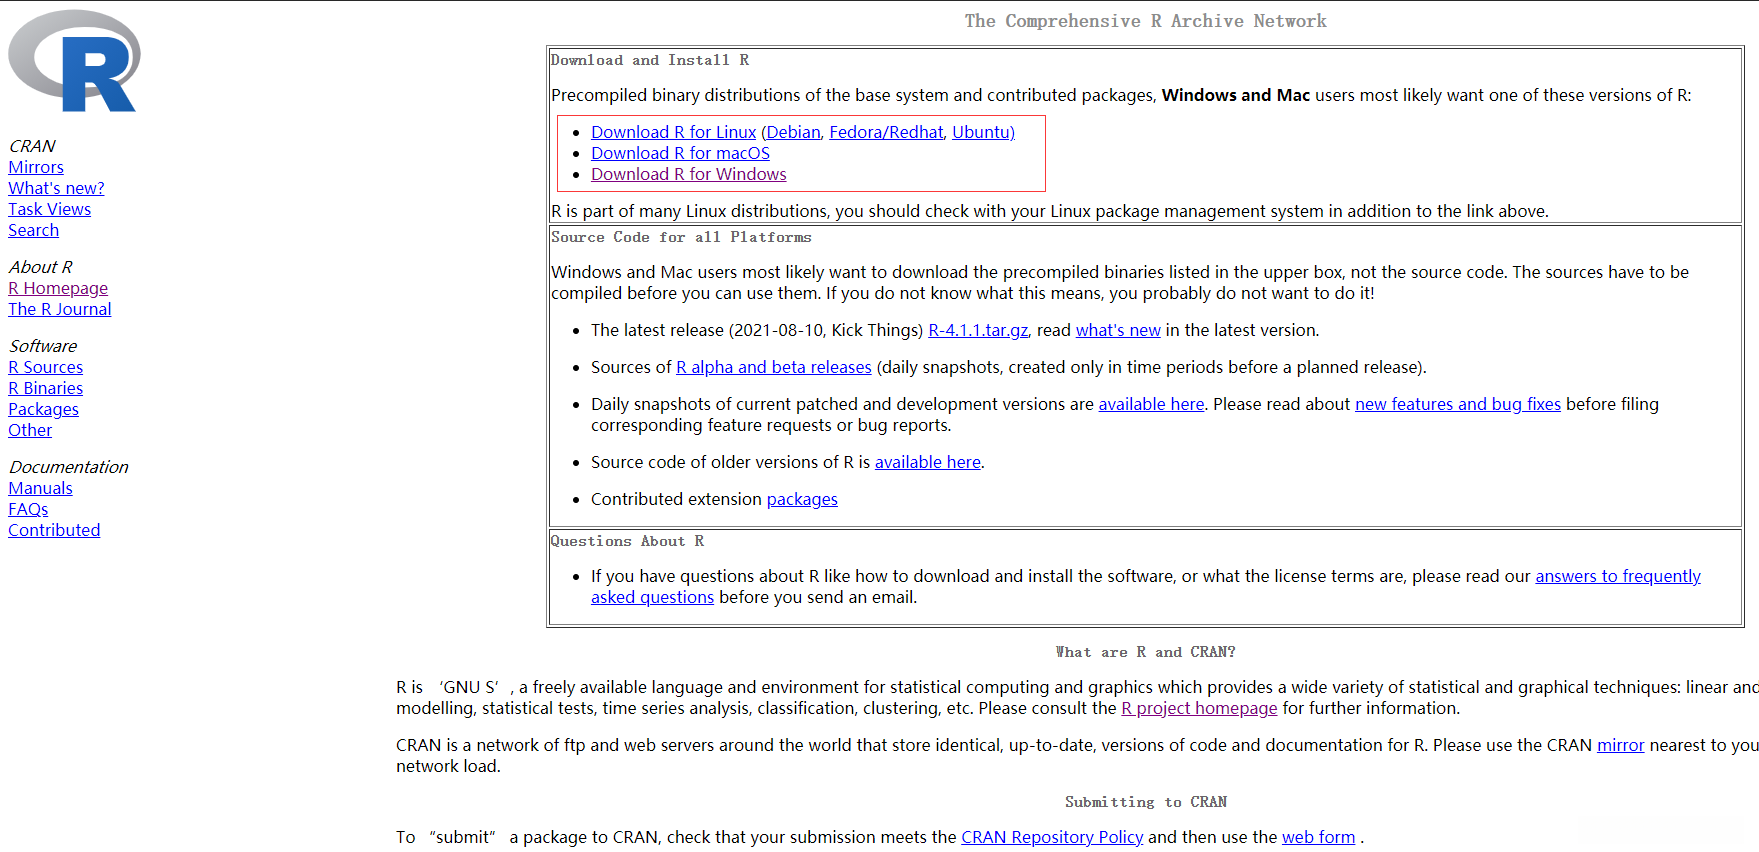Download the R-4.1.1.tar.gz source file
This screenshot has height=852, width=1759.
[978, 330]
